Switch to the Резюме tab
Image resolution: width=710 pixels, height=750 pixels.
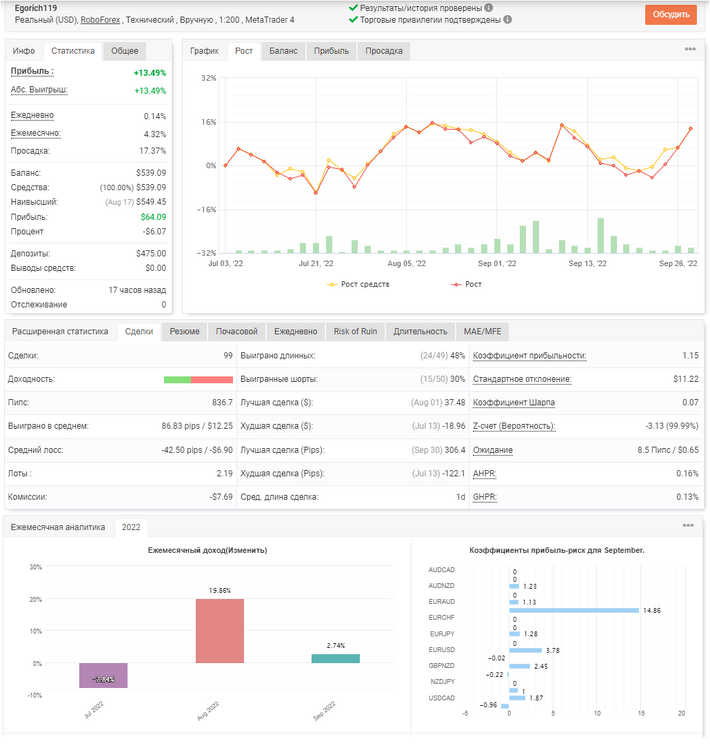pos(185,331)
